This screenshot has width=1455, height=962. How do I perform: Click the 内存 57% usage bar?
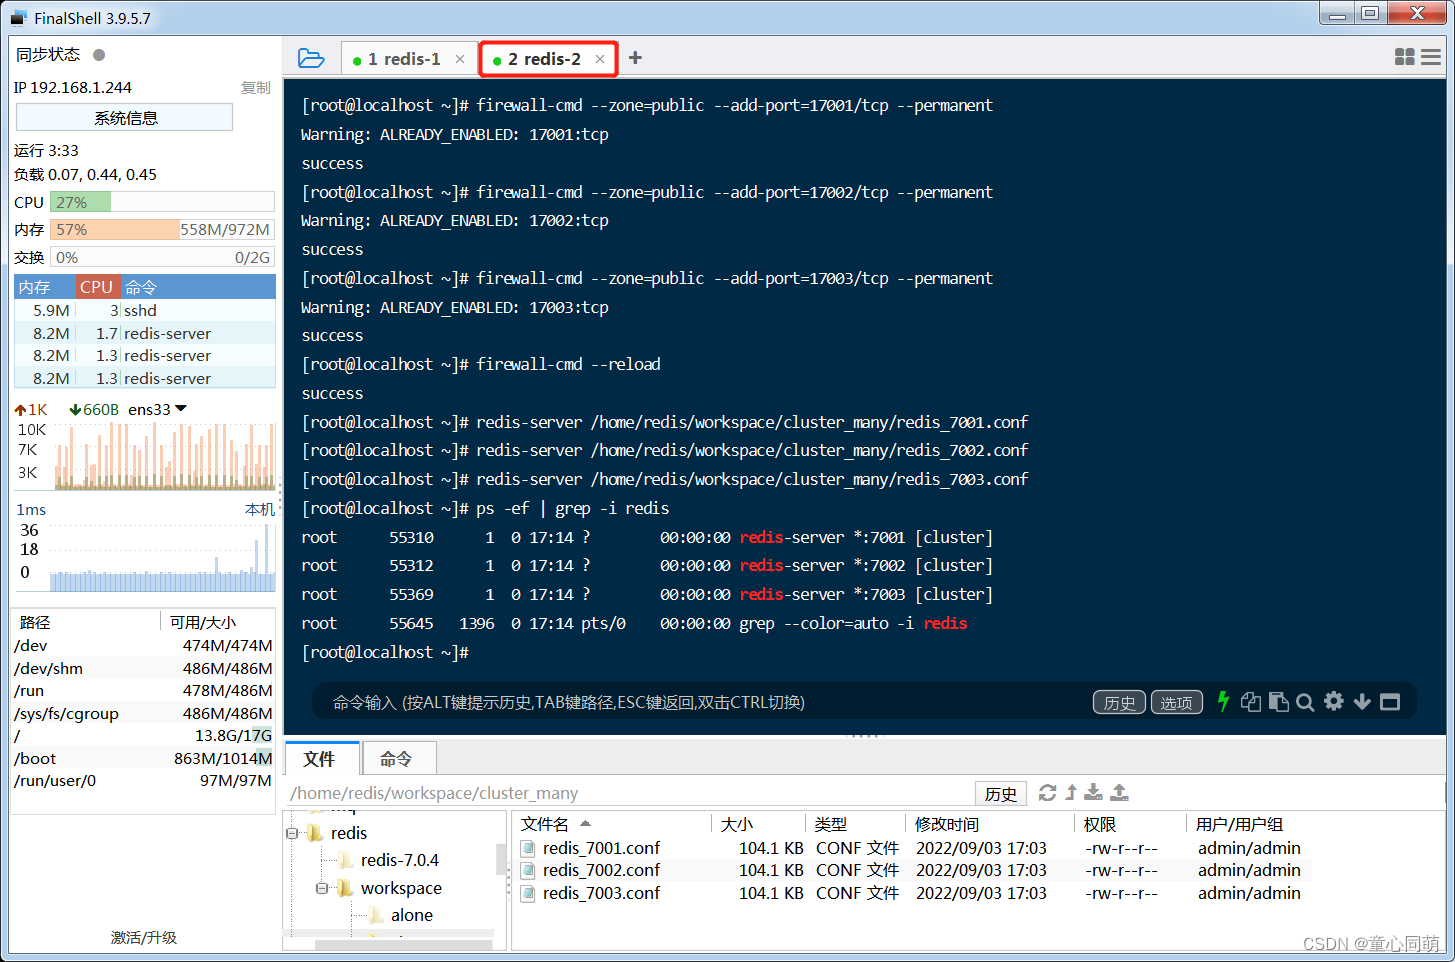click(x=162, y=229)
